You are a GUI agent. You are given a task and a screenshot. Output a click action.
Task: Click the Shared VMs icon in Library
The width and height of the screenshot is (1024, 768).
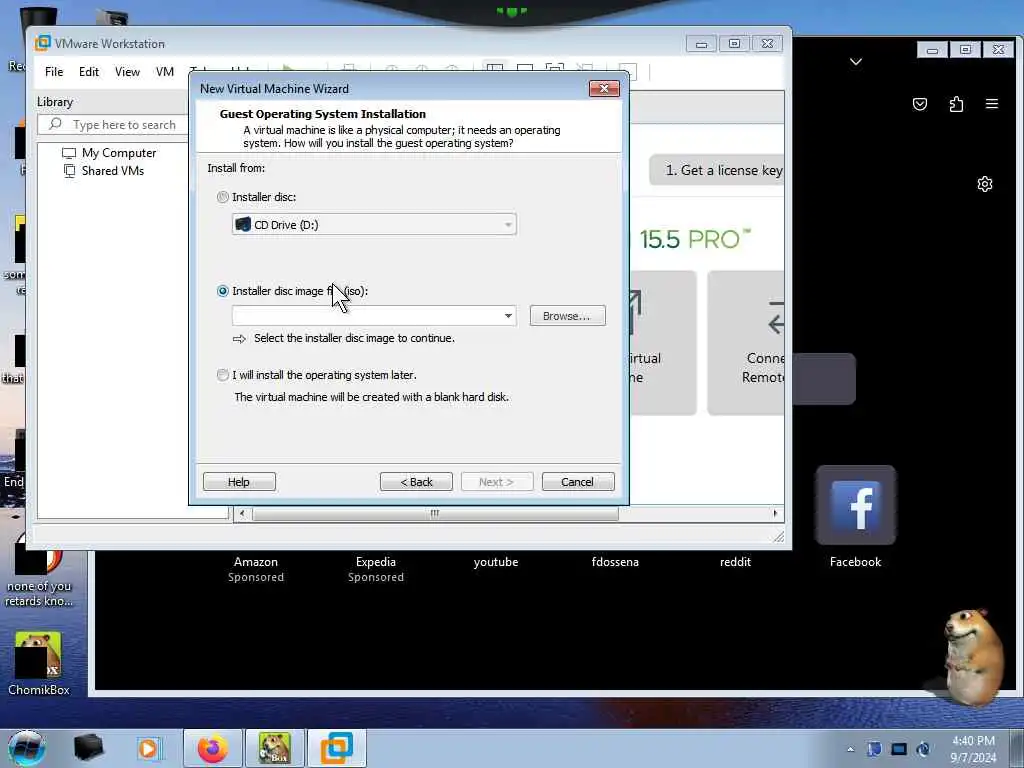click(69, 171)
